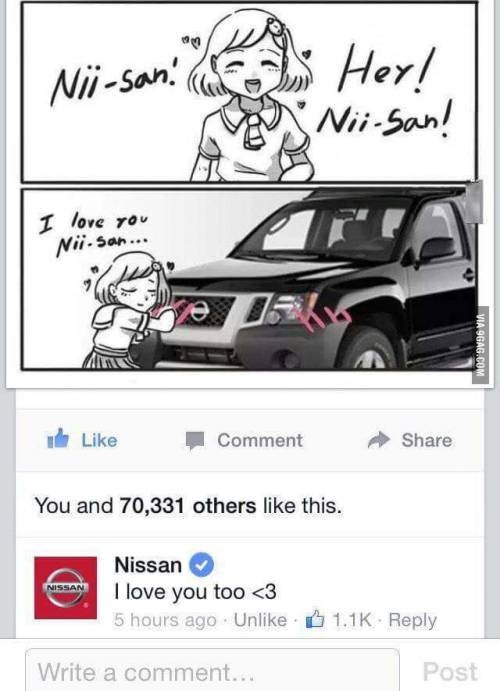Open the top comic panel with girl
The image size is (500, 691).
pos(249,92)
